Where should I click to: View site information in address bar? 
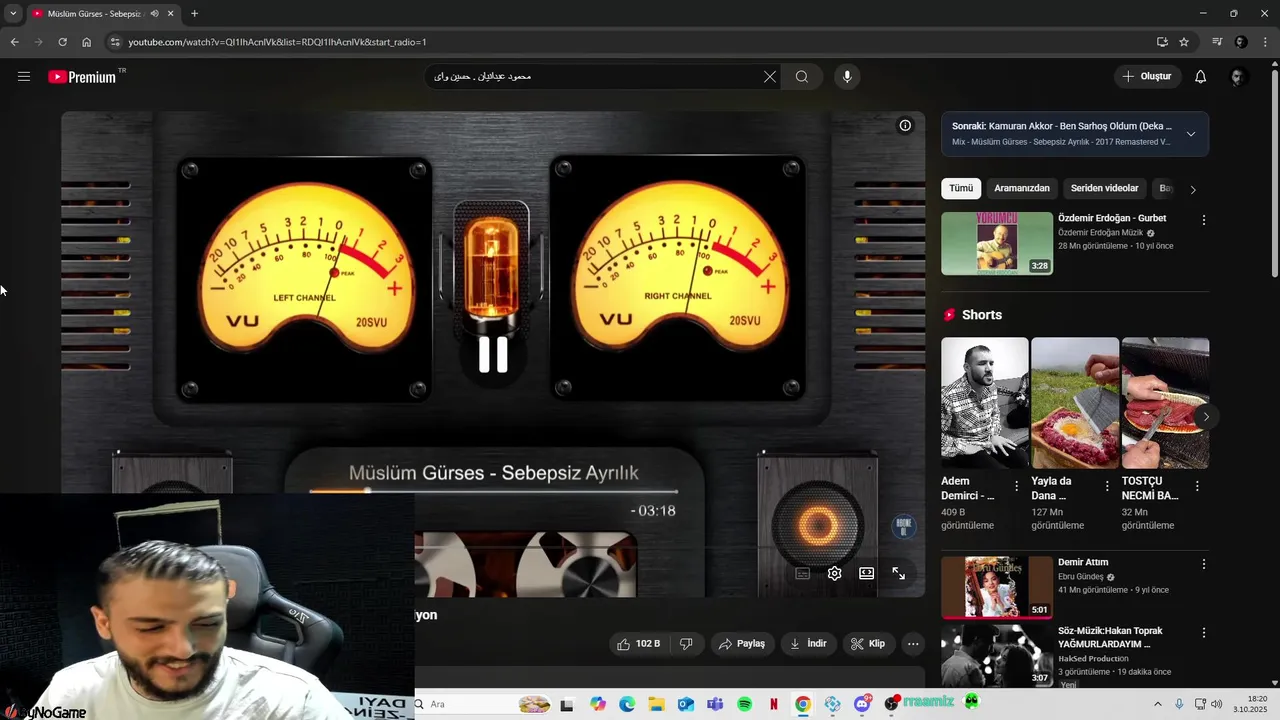[115, 42]
